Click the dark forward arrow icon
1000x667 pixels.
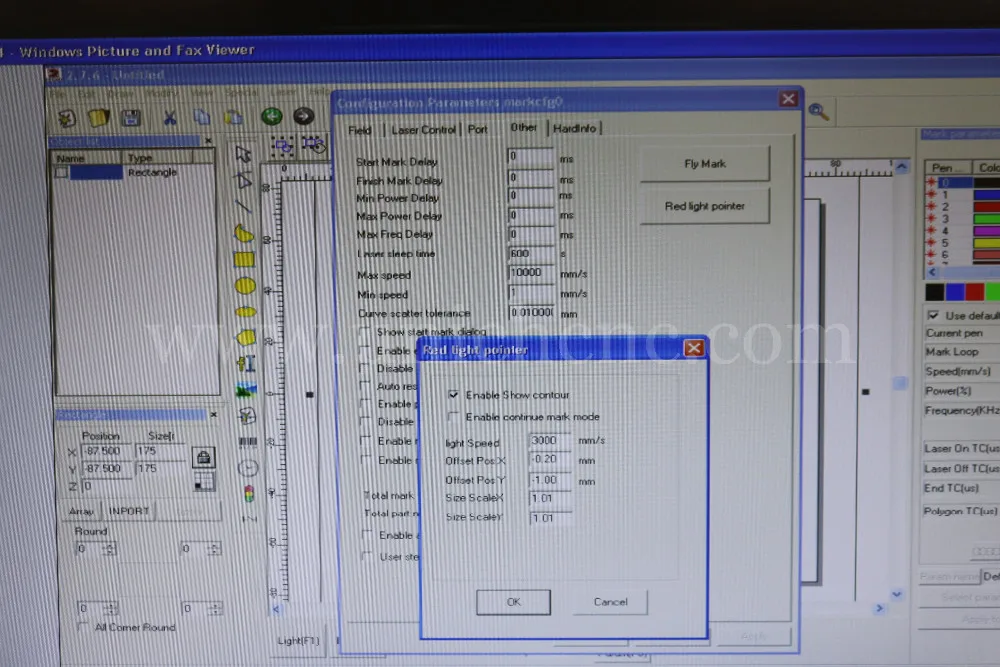tap(304, 116)
